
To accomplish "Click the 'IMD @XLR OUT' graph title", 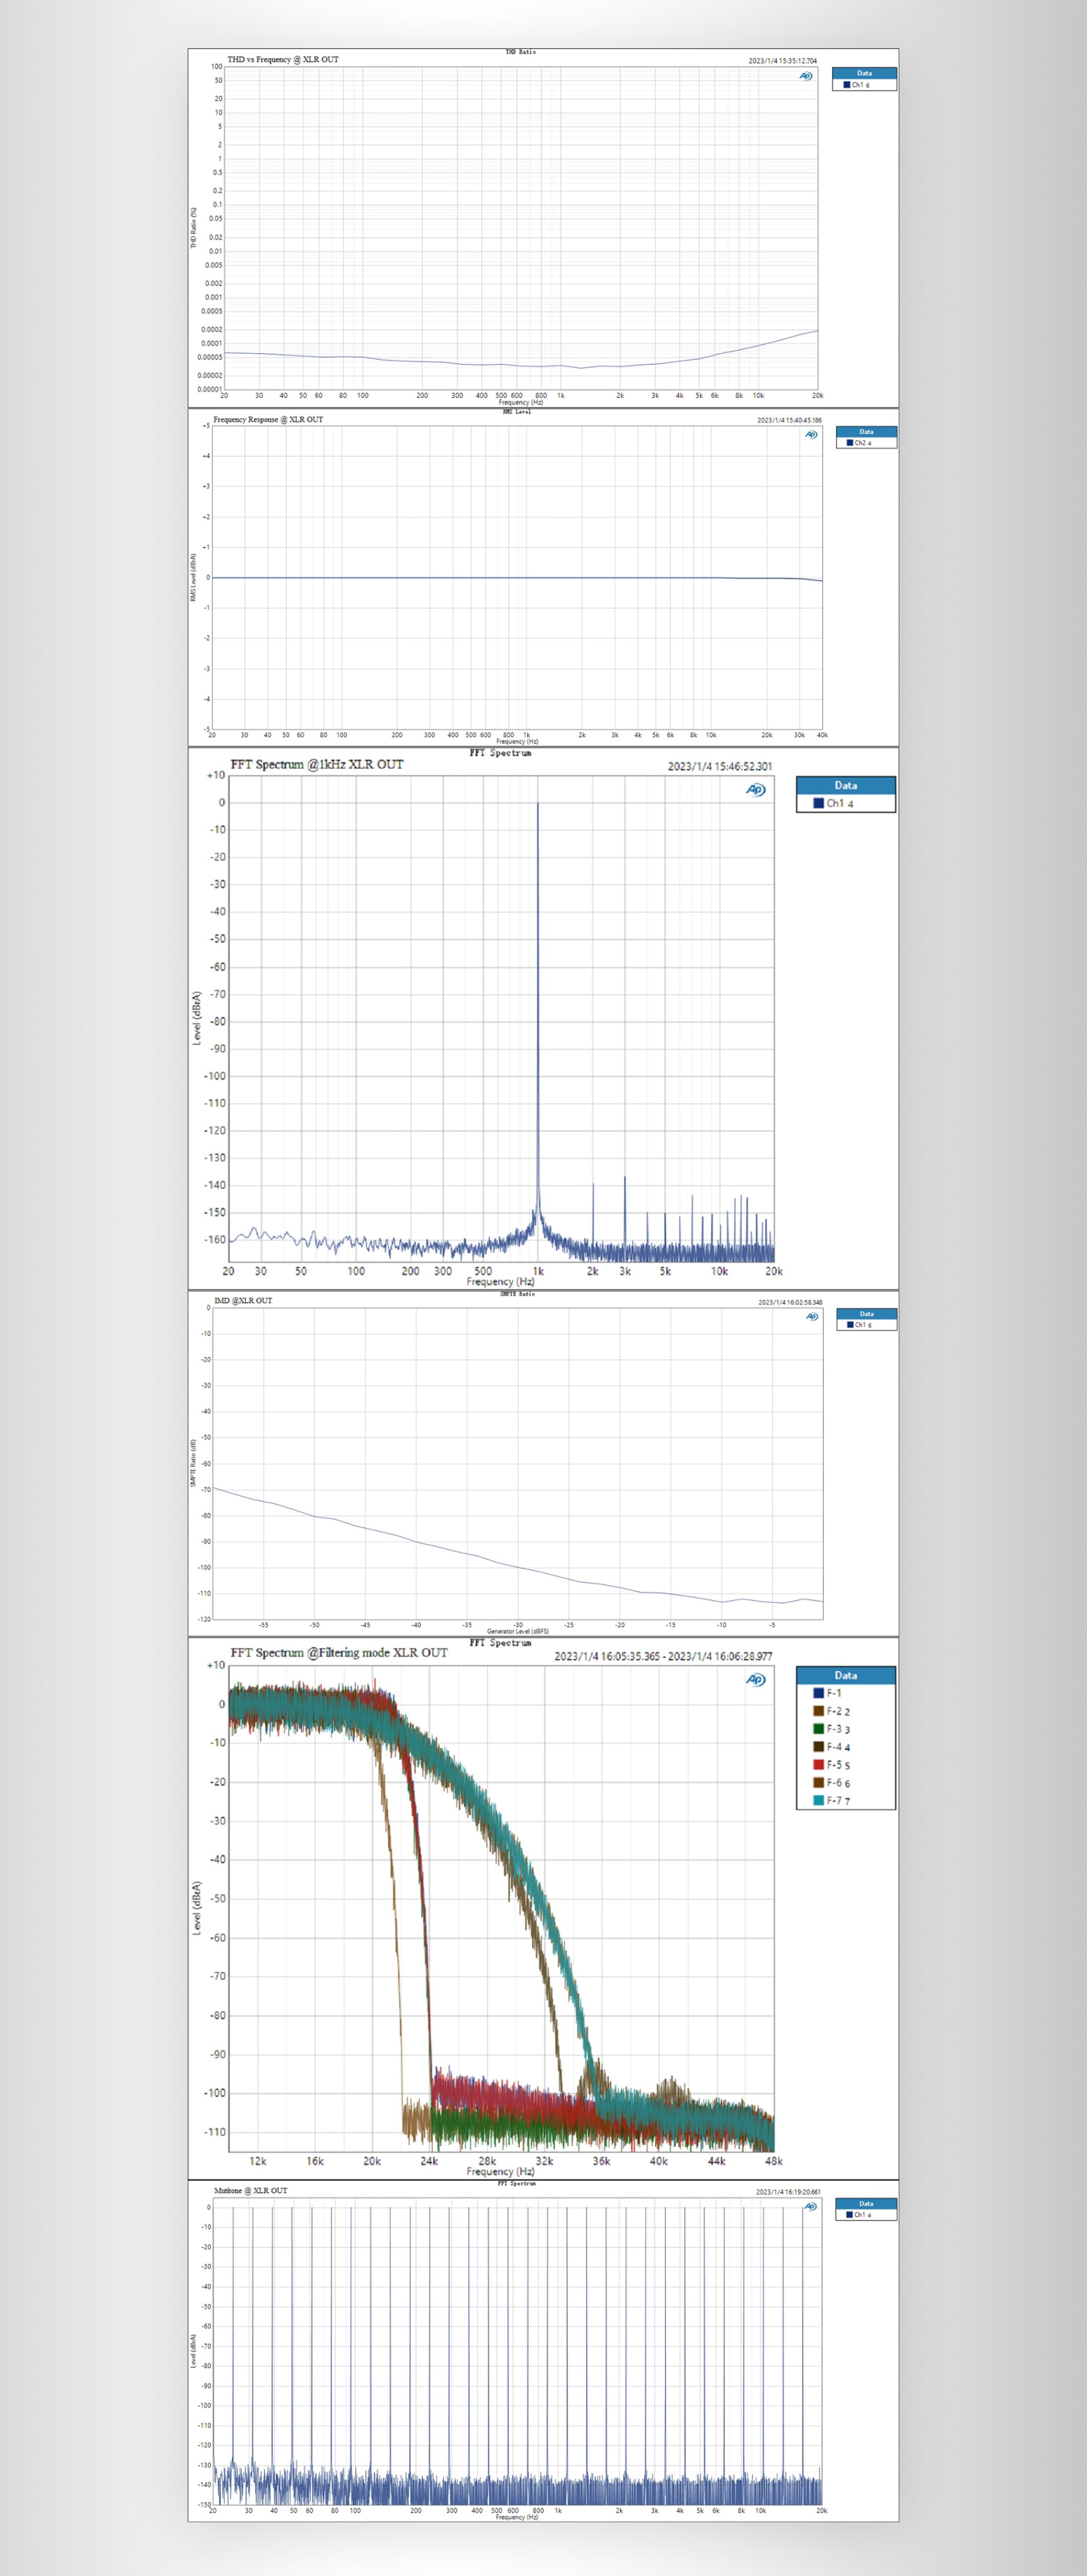I will coord(243,1301).
